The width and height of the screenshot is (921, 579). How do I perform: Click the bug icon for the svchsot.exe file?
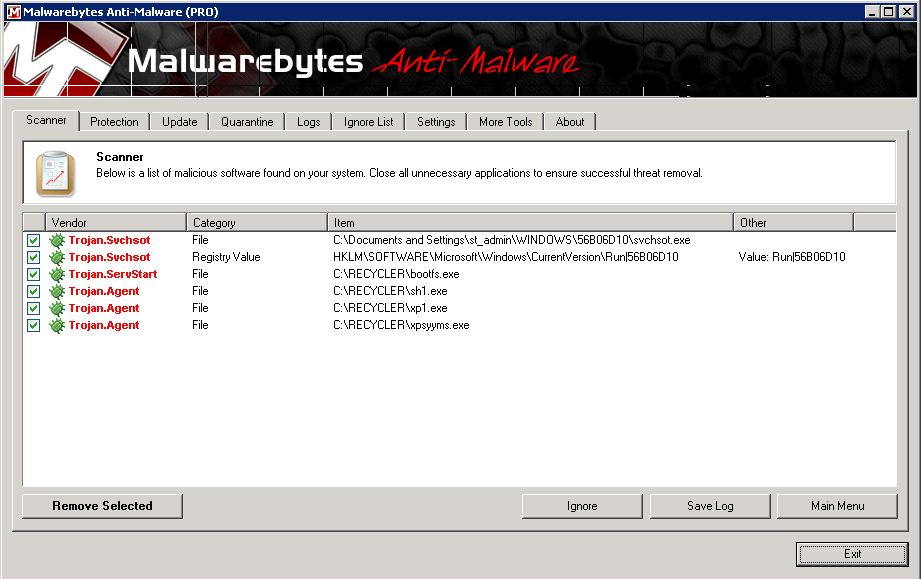click(x=57, y=240)
